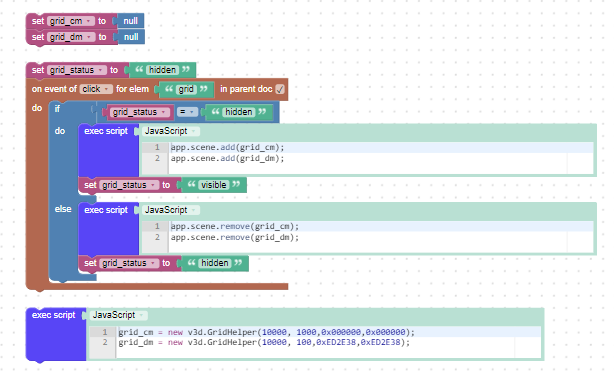Open grid_status dropdown in the if condition
The height and width of the screenshot is (371, 614).
tap(139, 112)
